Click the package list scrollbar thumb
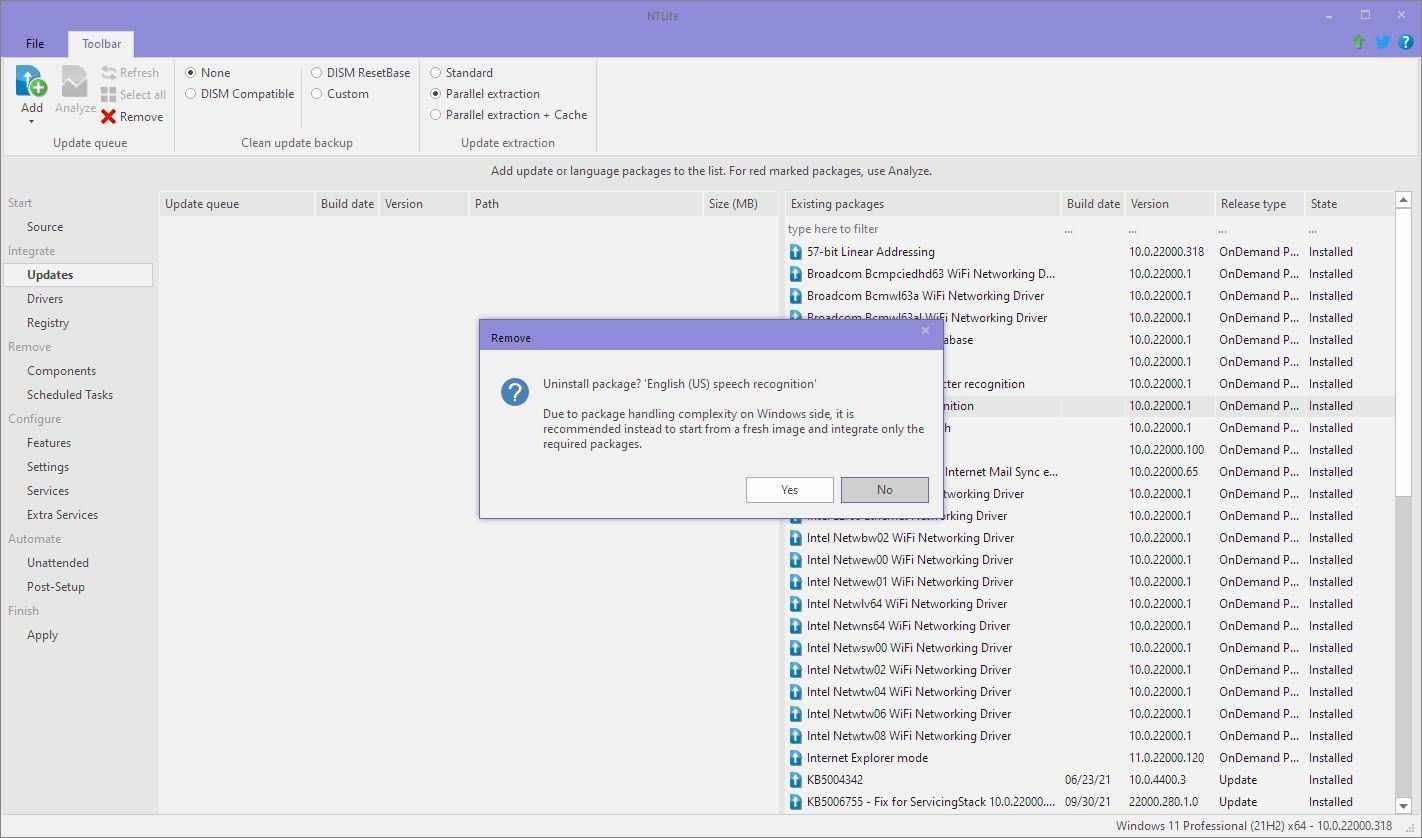Image resolution: width=1422 pixels, height=838 pixels. pyautogui.click(x=1403, y=351)
